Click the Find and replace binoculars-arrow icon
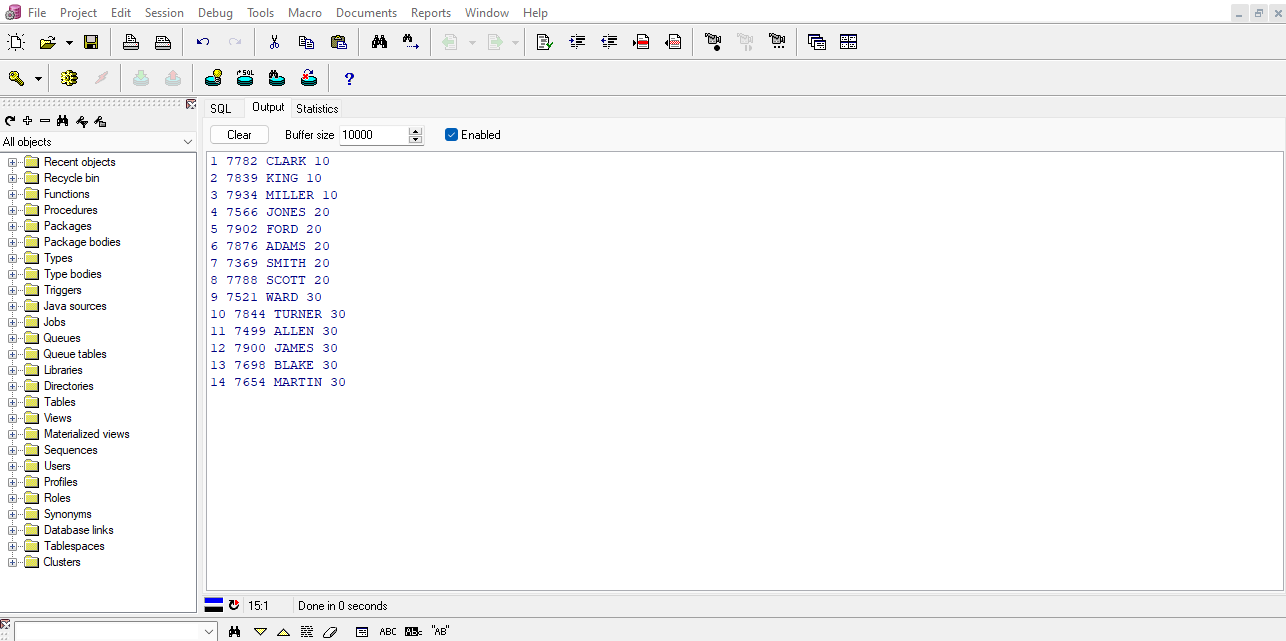The height and width of the screenshot is (641, 1286). [411, 42]
